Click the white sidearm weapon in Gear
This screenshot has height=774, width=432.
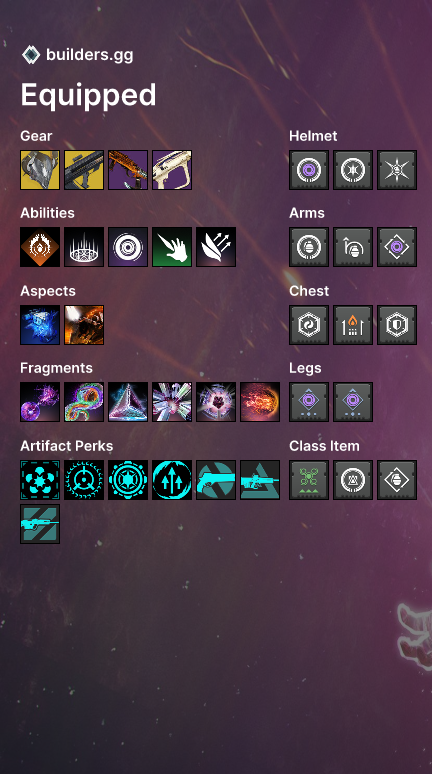click(x=172, y=170)
